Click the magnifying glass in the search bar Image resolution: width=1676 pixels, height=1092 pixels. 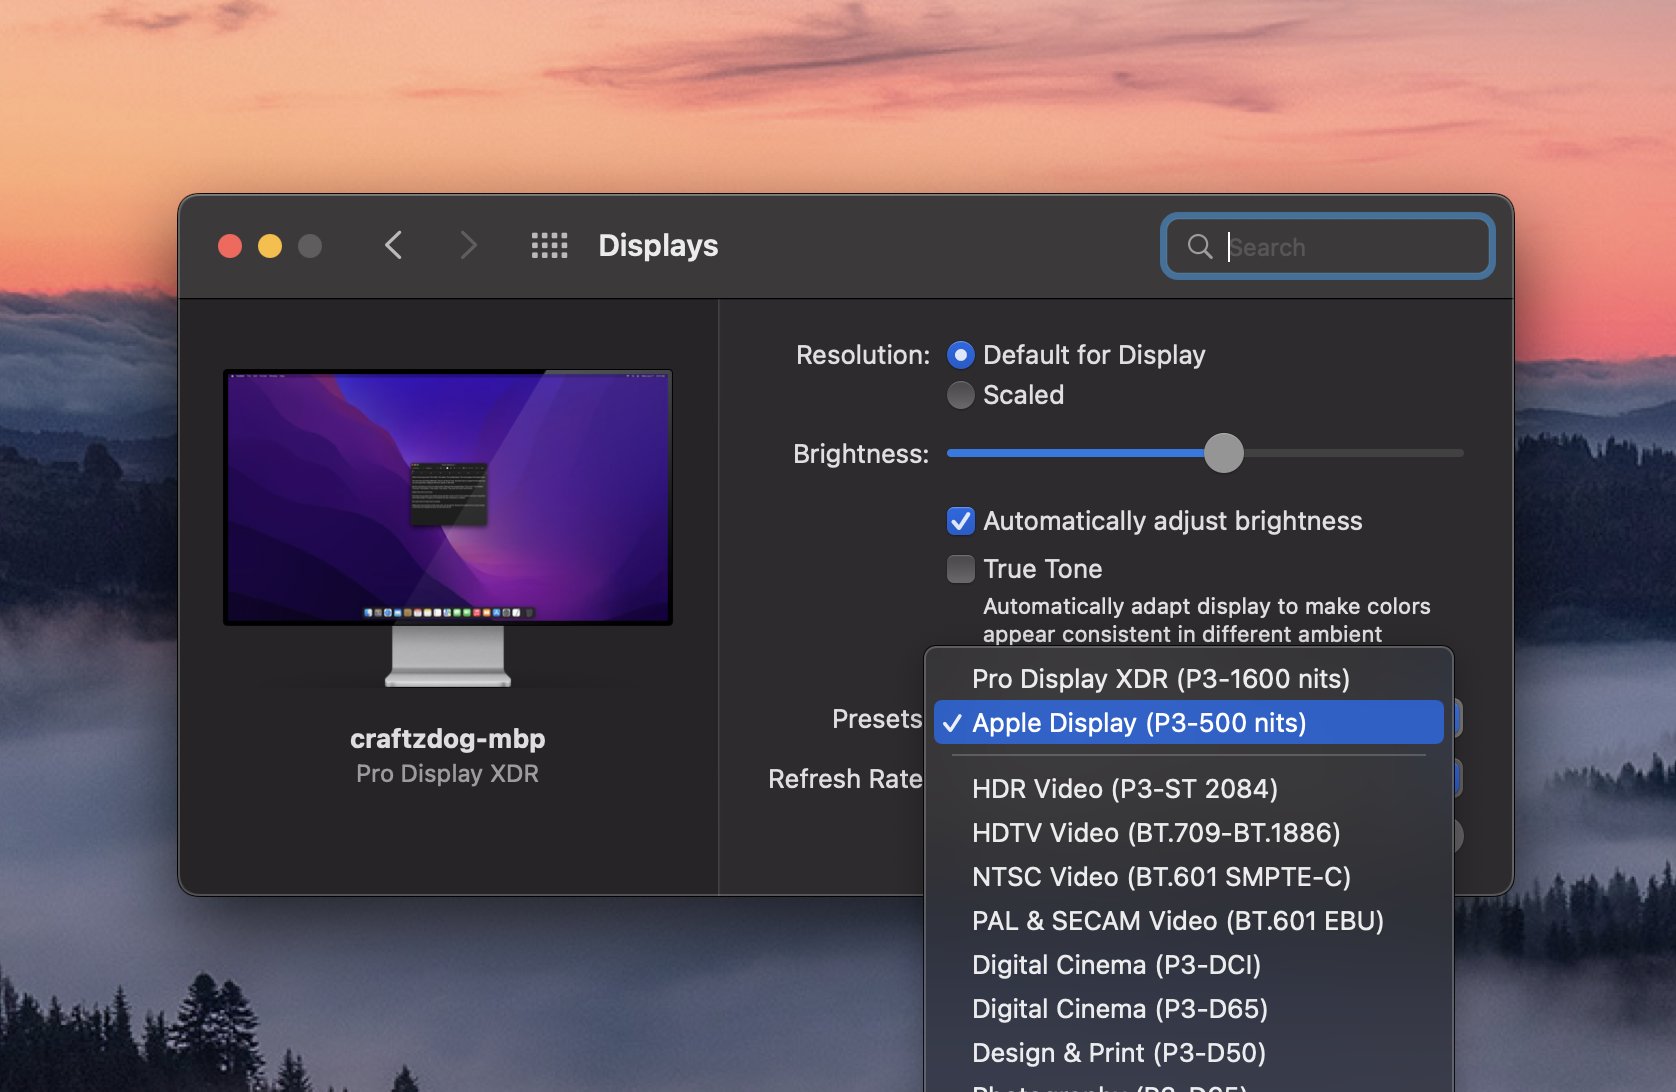[1200, 246]
